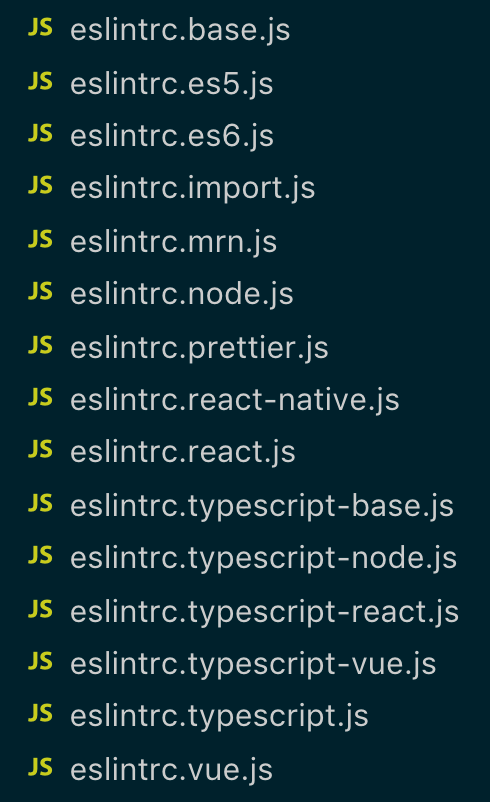Click the JS icon beside eslintrc.typescript-base.js
Image resolution: width=490 pixels, height=802 pixels.
[40, 503]
